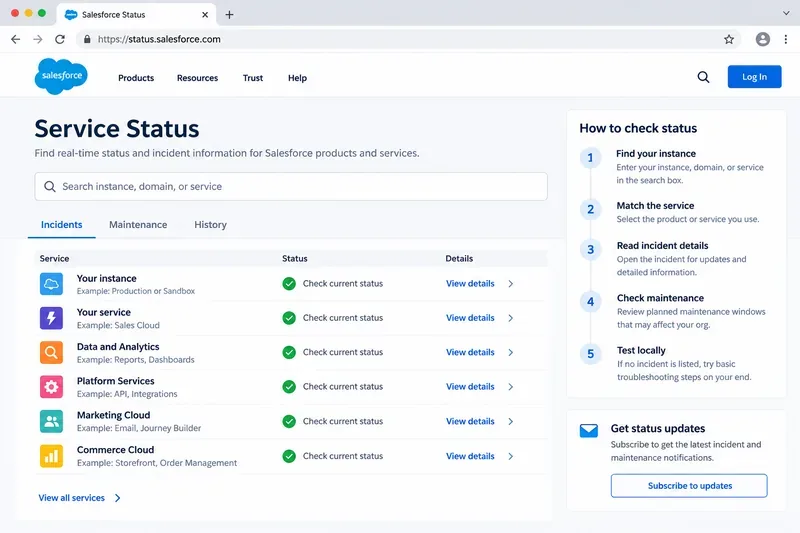The width and height of the screenshot is (800, 533).
Task: Open View details for Your service
Action: pos(470,318)
